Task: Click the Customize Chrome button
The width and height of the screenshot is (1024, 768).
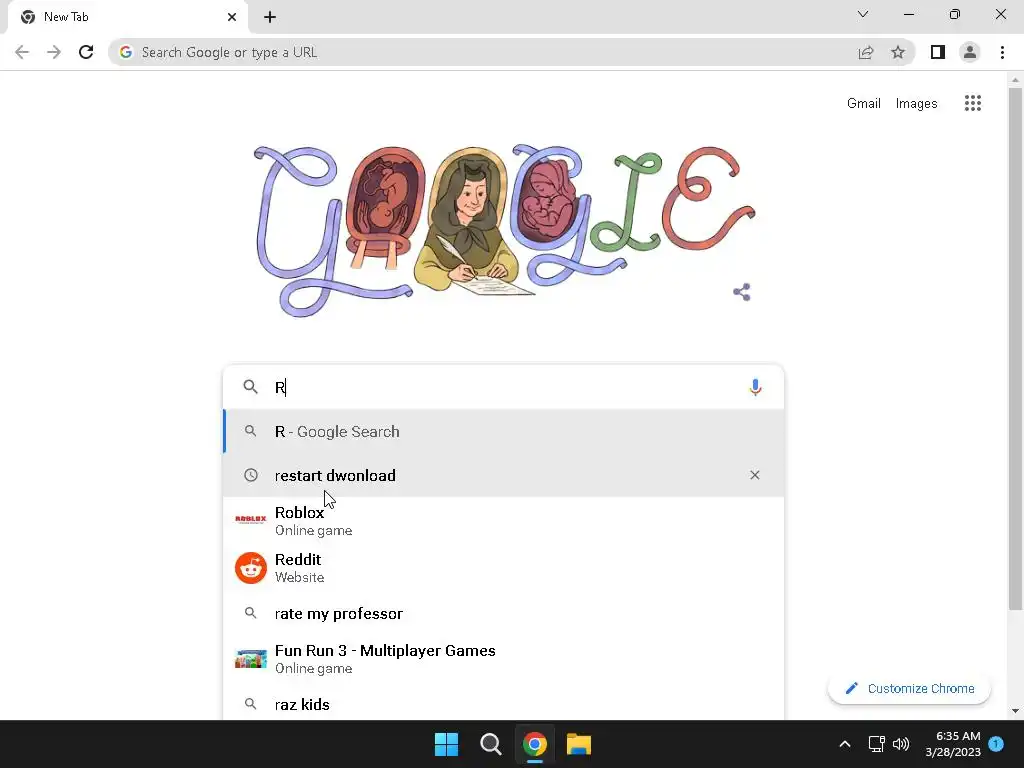Action: click(909, 688)
